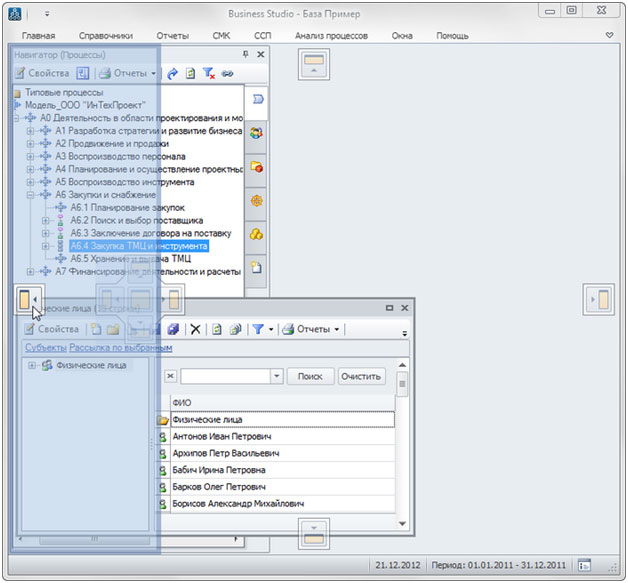628x583 pixels.
Task: Click the top dock position indicator
Action: [314, 65]
